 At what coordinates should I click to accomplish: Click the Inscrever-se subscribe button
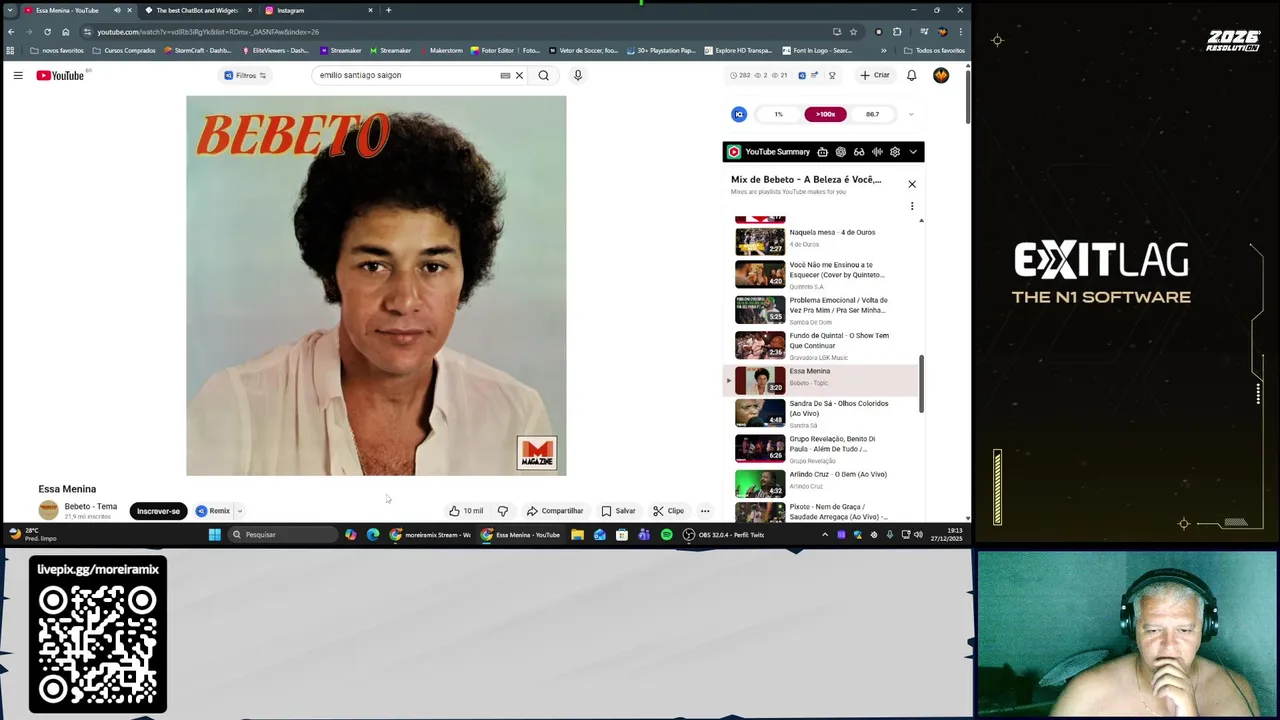point(158,511)
